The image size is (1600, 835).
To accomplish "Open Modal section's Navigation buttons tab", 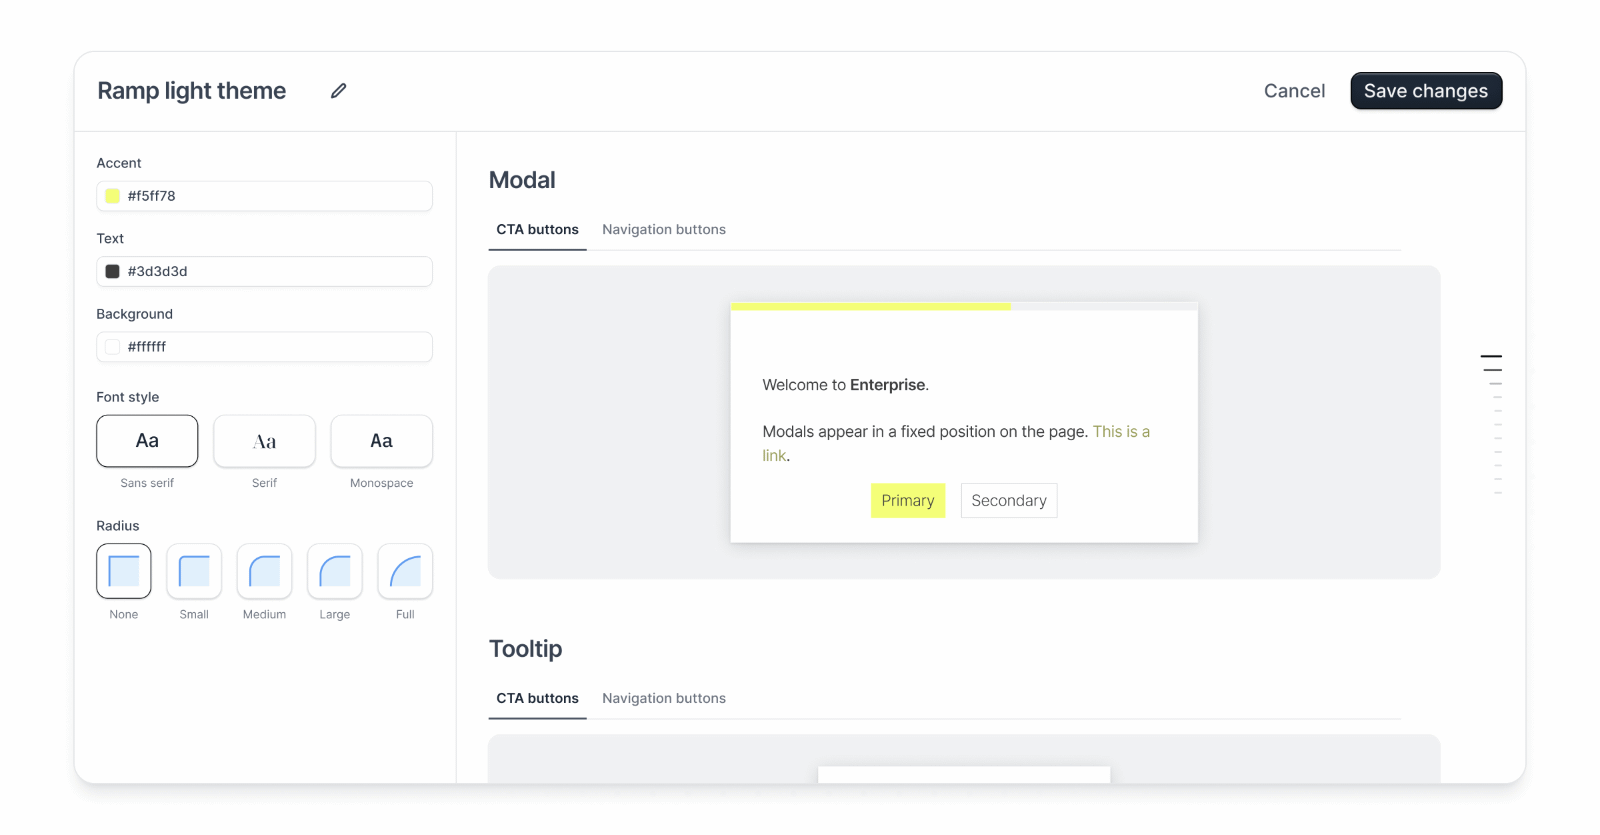I will 664,230.
